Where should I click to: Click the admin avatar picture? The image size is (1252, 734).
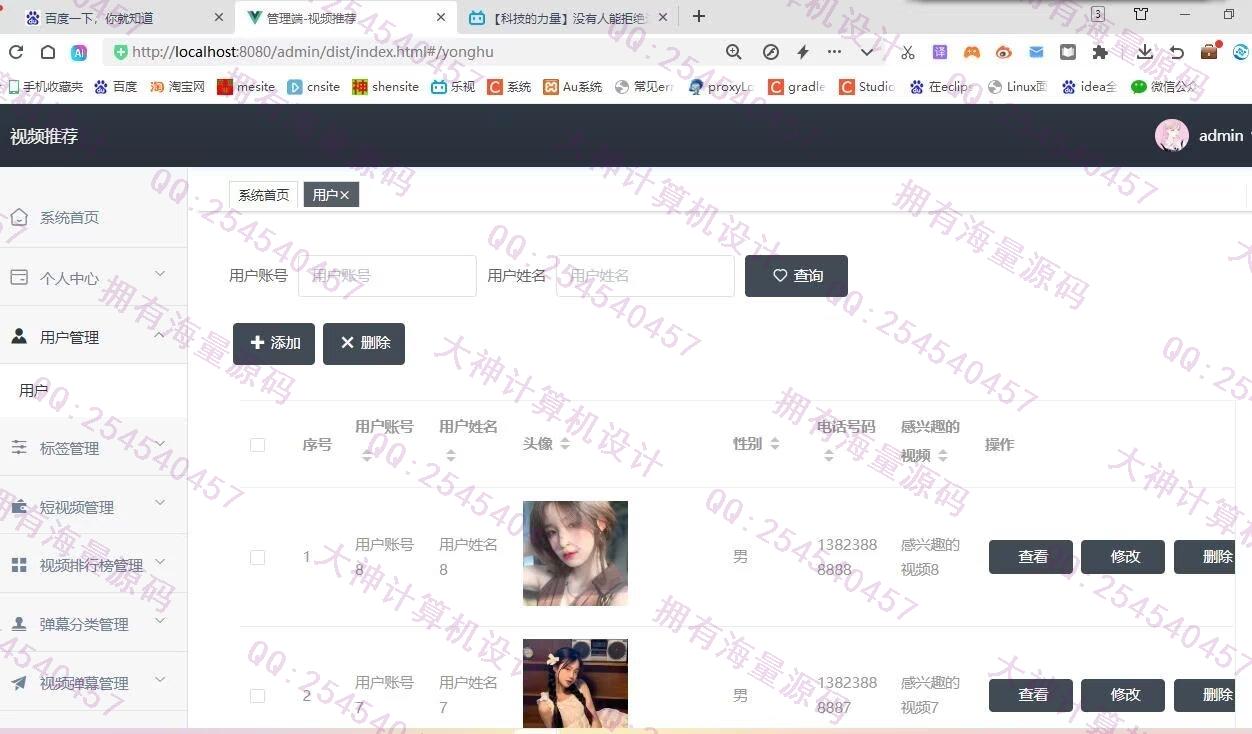1171,136
